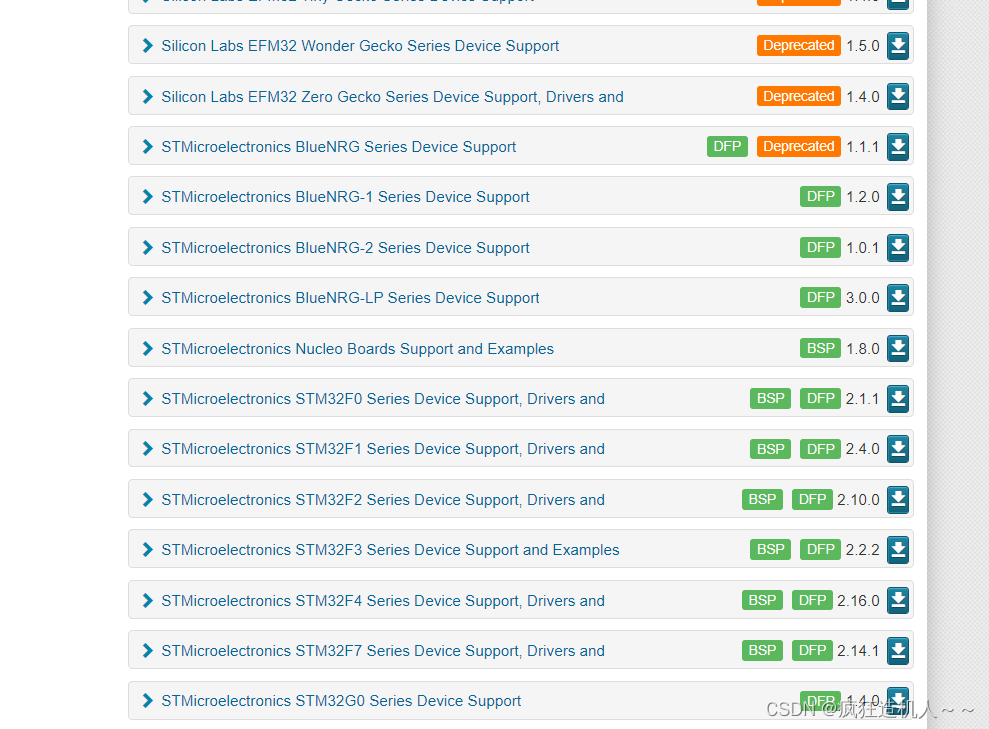989x729 pixels.
Task: Open STMicroelectronics BlueNRG-1 Series Device Support link
Action: 346,197
